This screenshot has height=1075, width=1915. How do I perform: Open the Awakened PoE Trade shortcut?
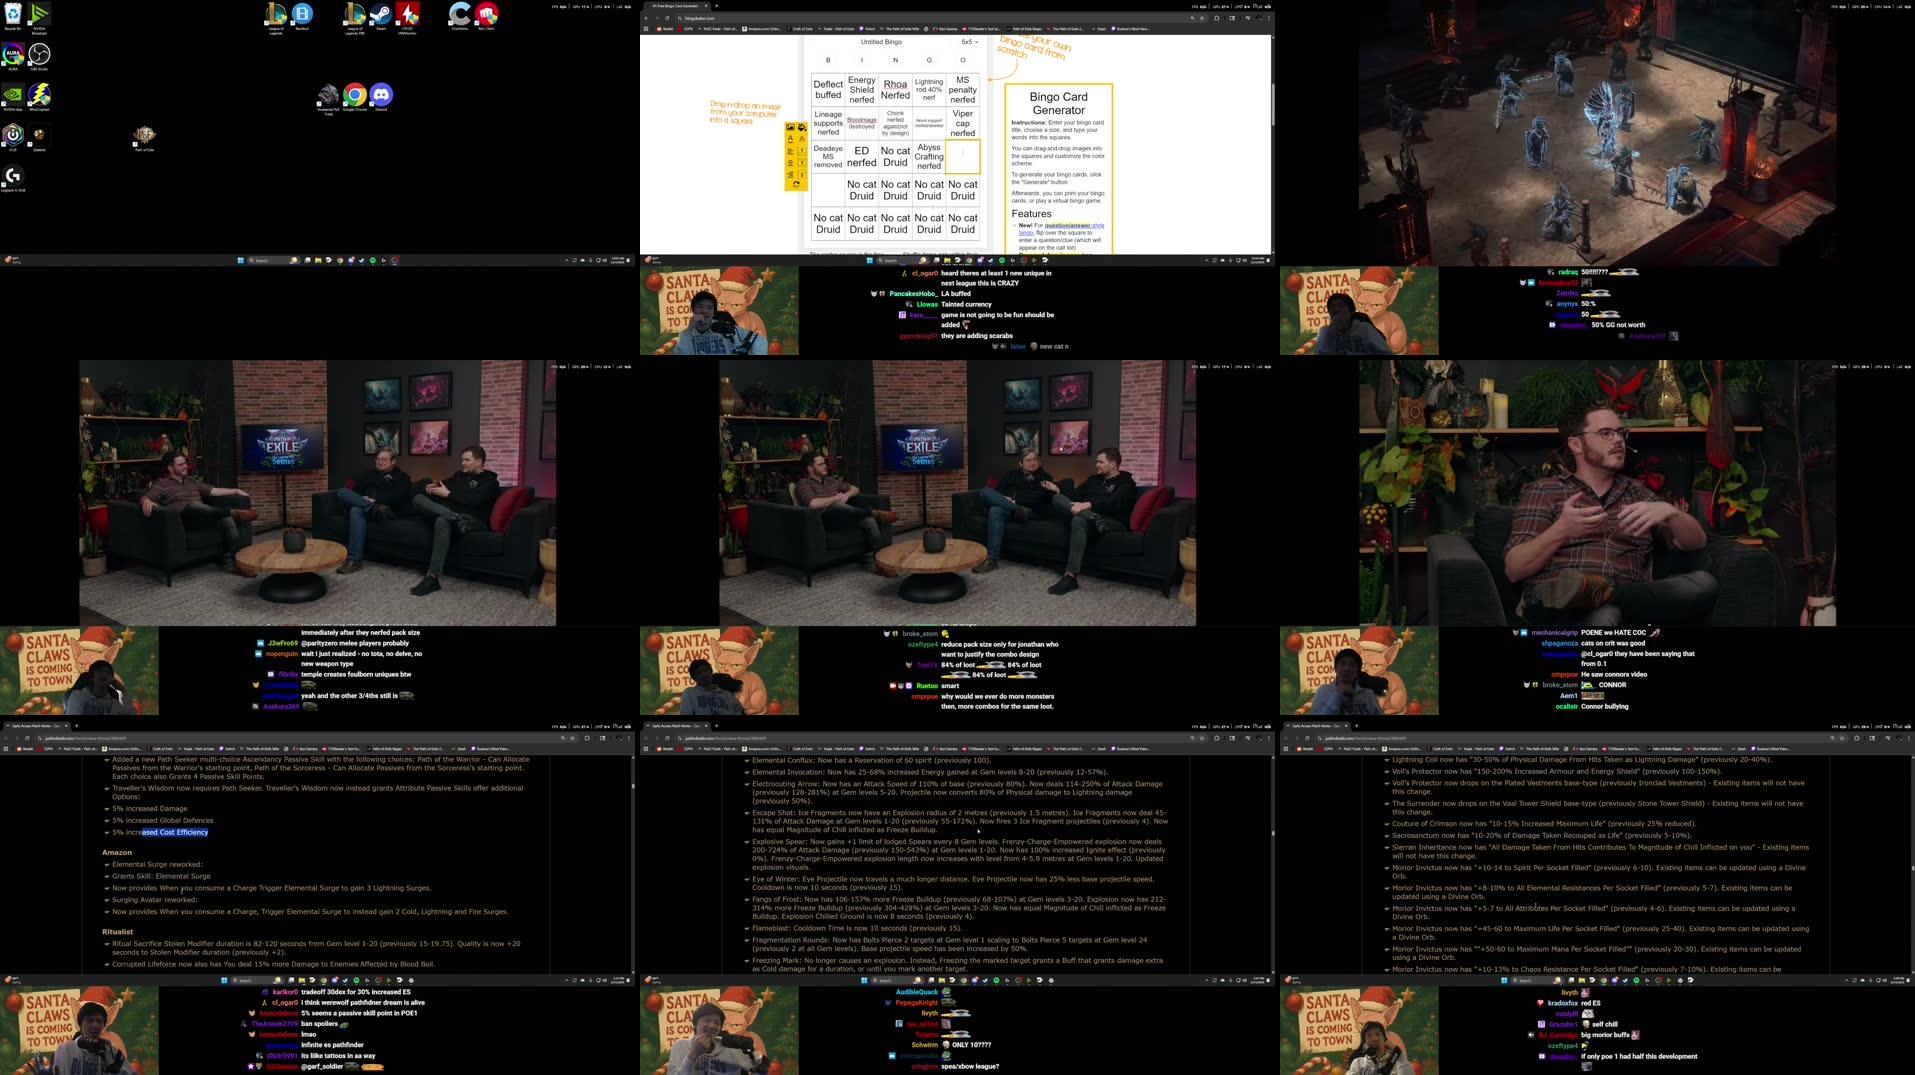tap(328, 95)
